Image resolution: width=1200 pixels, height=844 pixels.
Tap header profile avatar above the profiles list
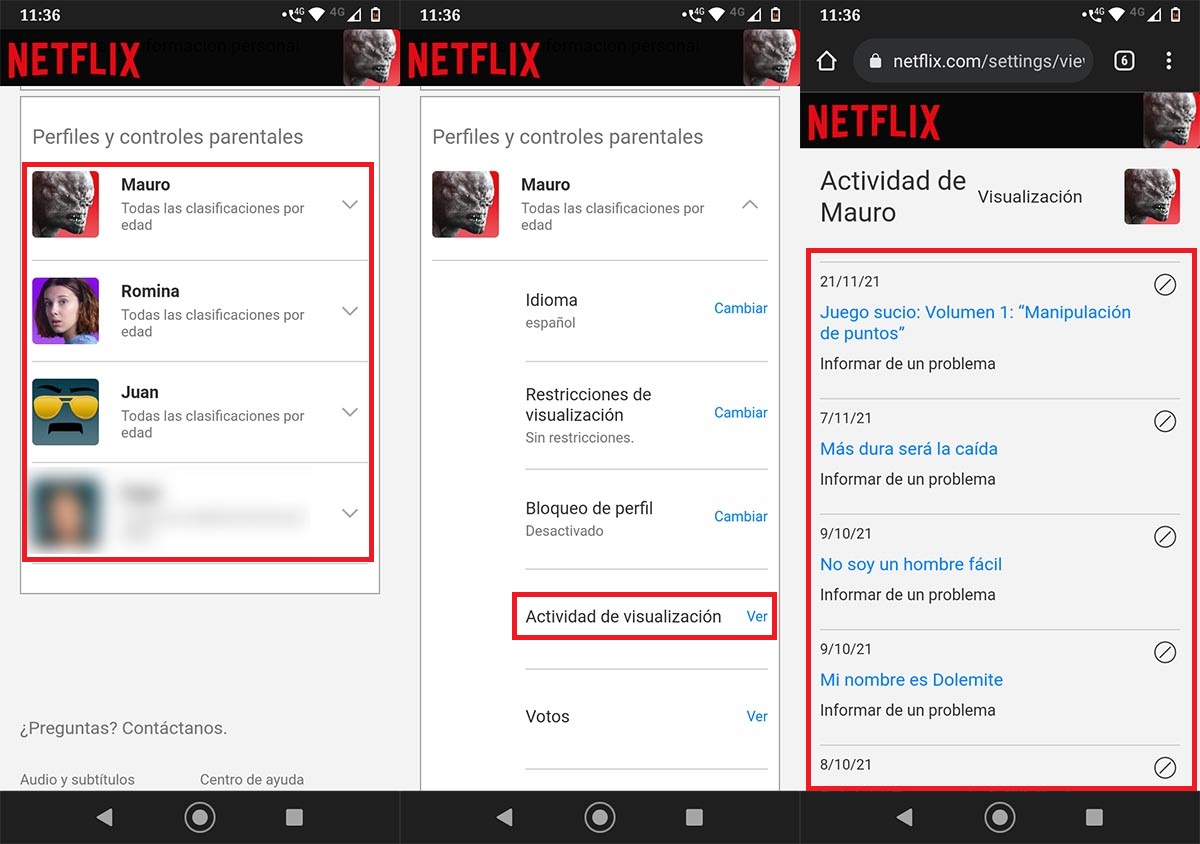[x=371, y=58]
